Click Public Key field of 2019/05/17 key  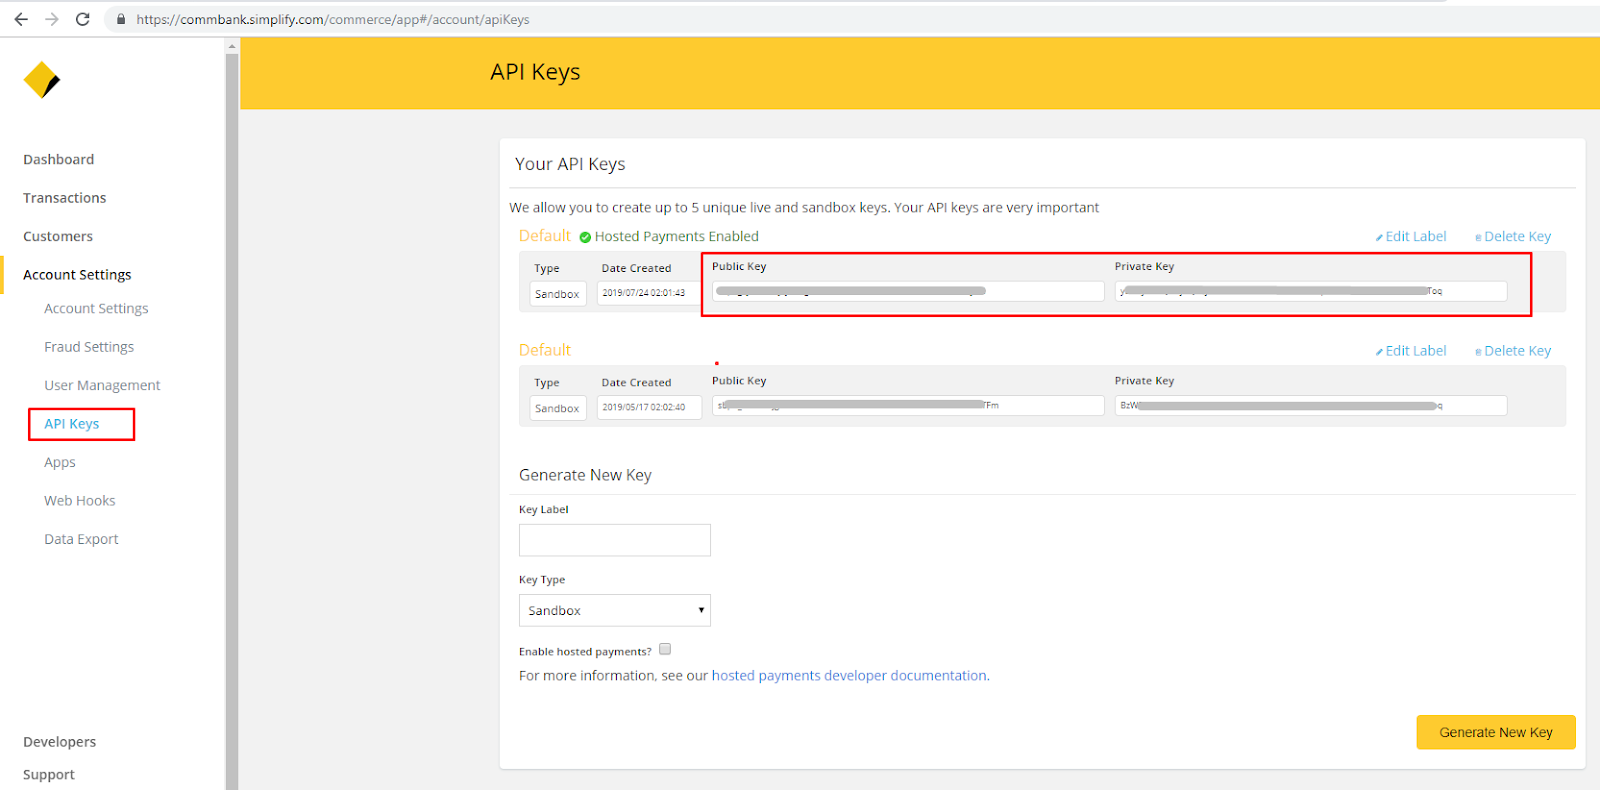tap(908, 405)
